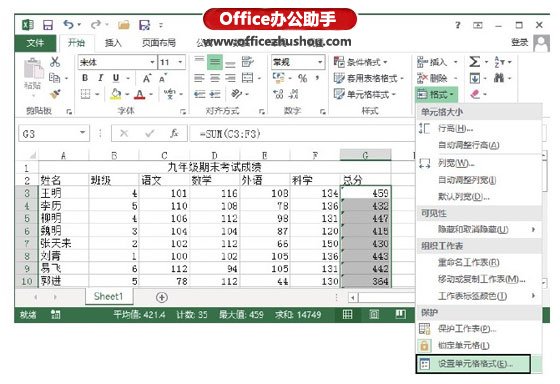Click Protect Sheet menu item
The width and height of the screenshot is (560, 384).
(479, 329)
